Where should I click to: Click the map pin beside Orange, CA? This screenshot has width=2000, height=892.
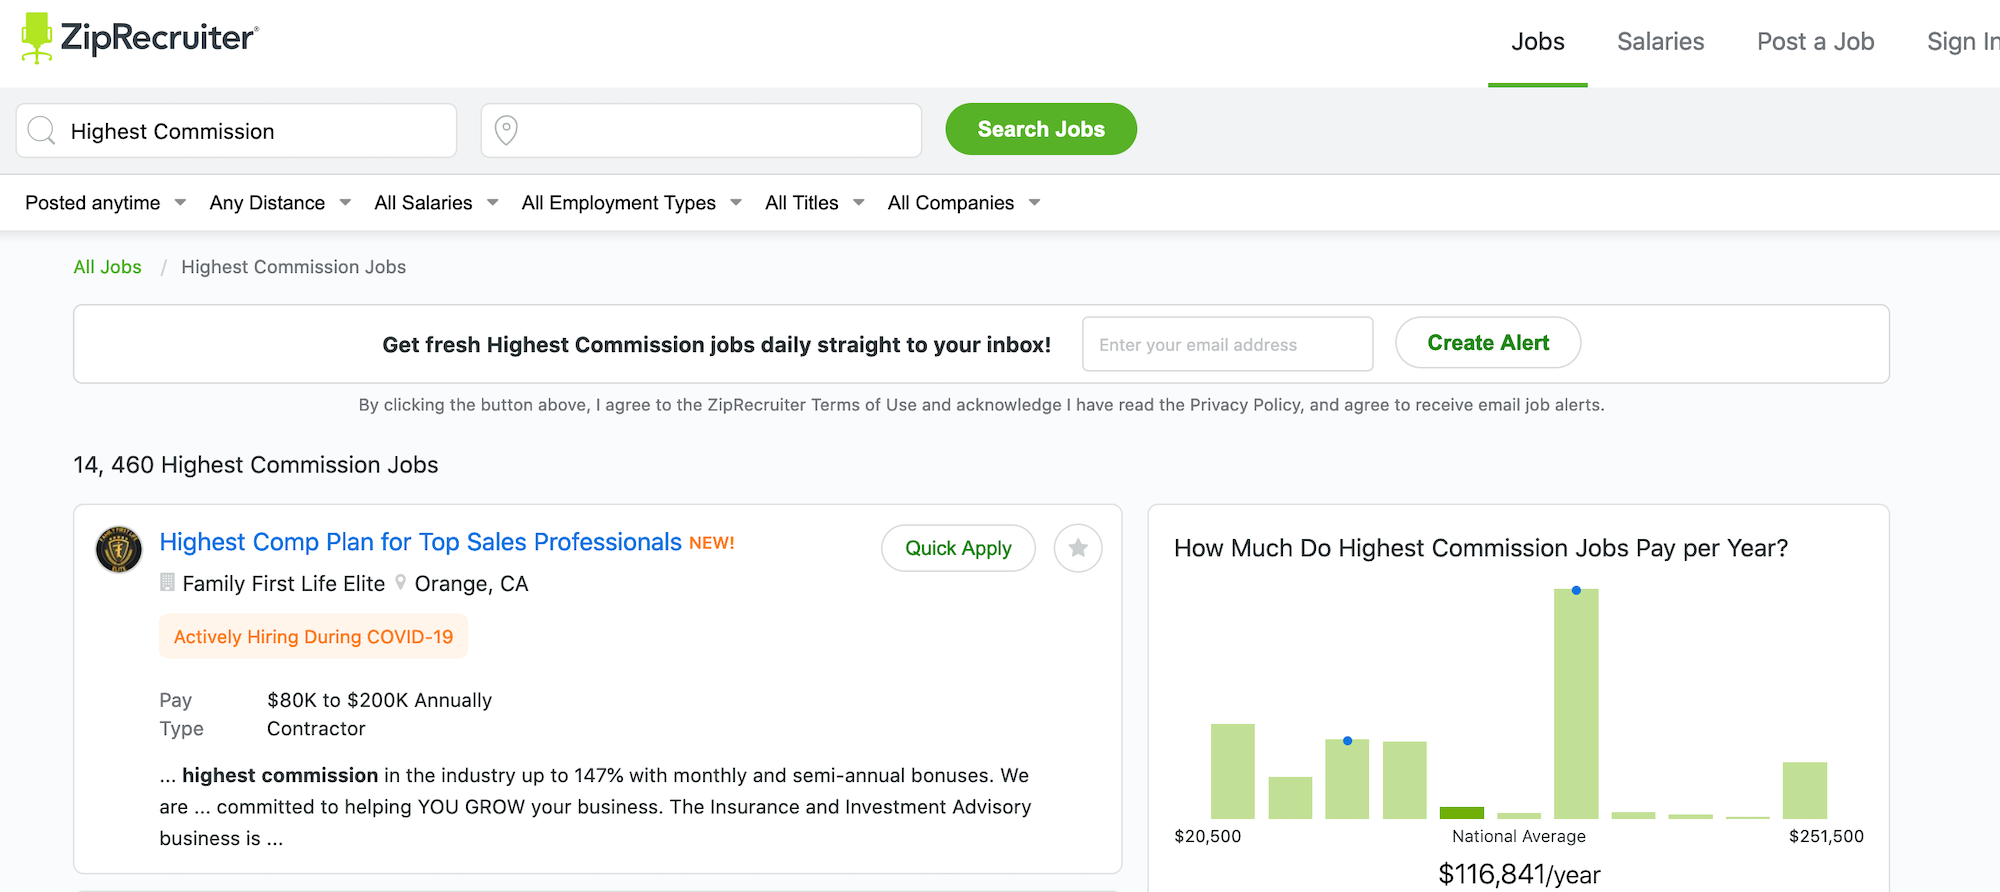(401, 583)
